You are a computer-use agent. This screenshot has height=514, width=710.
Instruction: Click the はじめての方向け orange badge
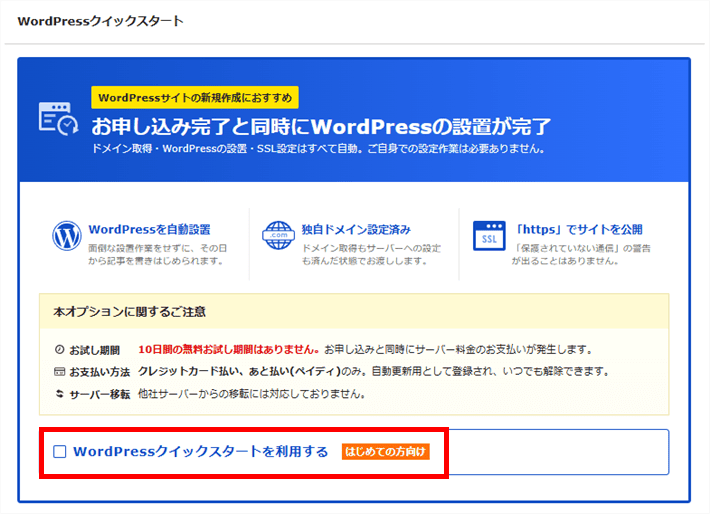tap(385, 452)
